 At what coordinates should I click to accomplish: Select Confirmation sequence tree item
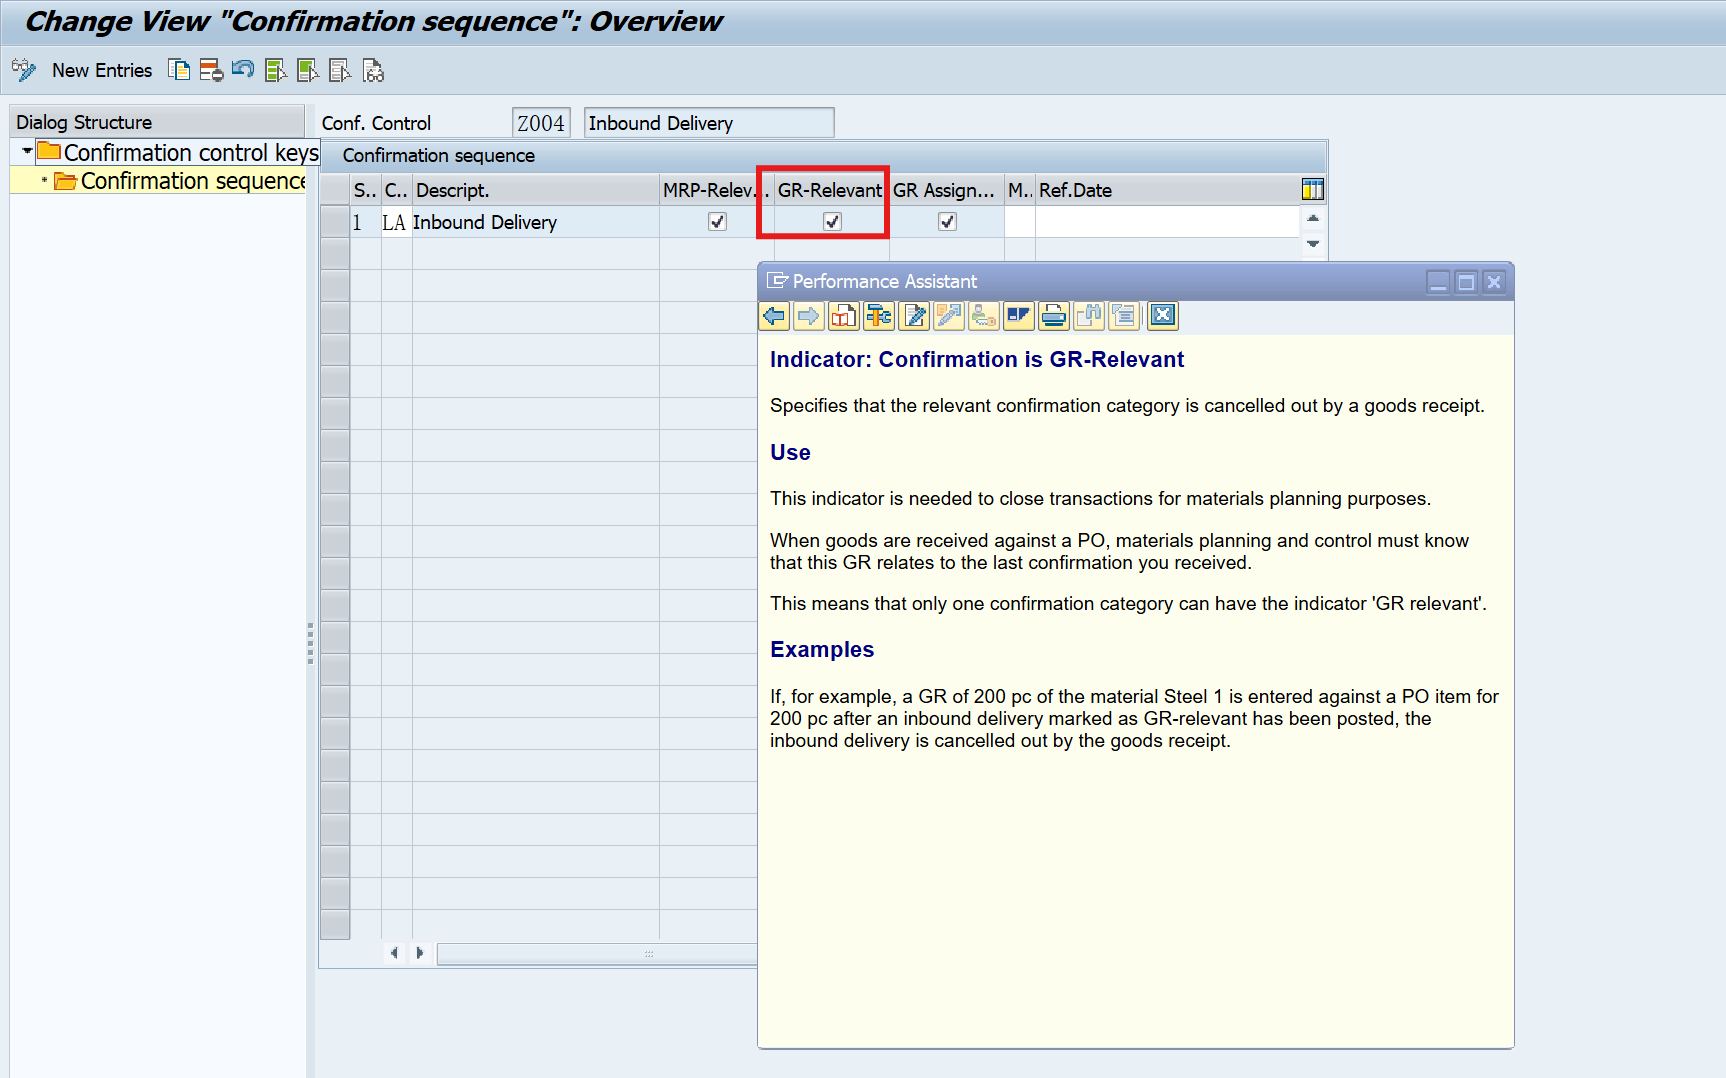pyautogui.click(x=182, y=181)
